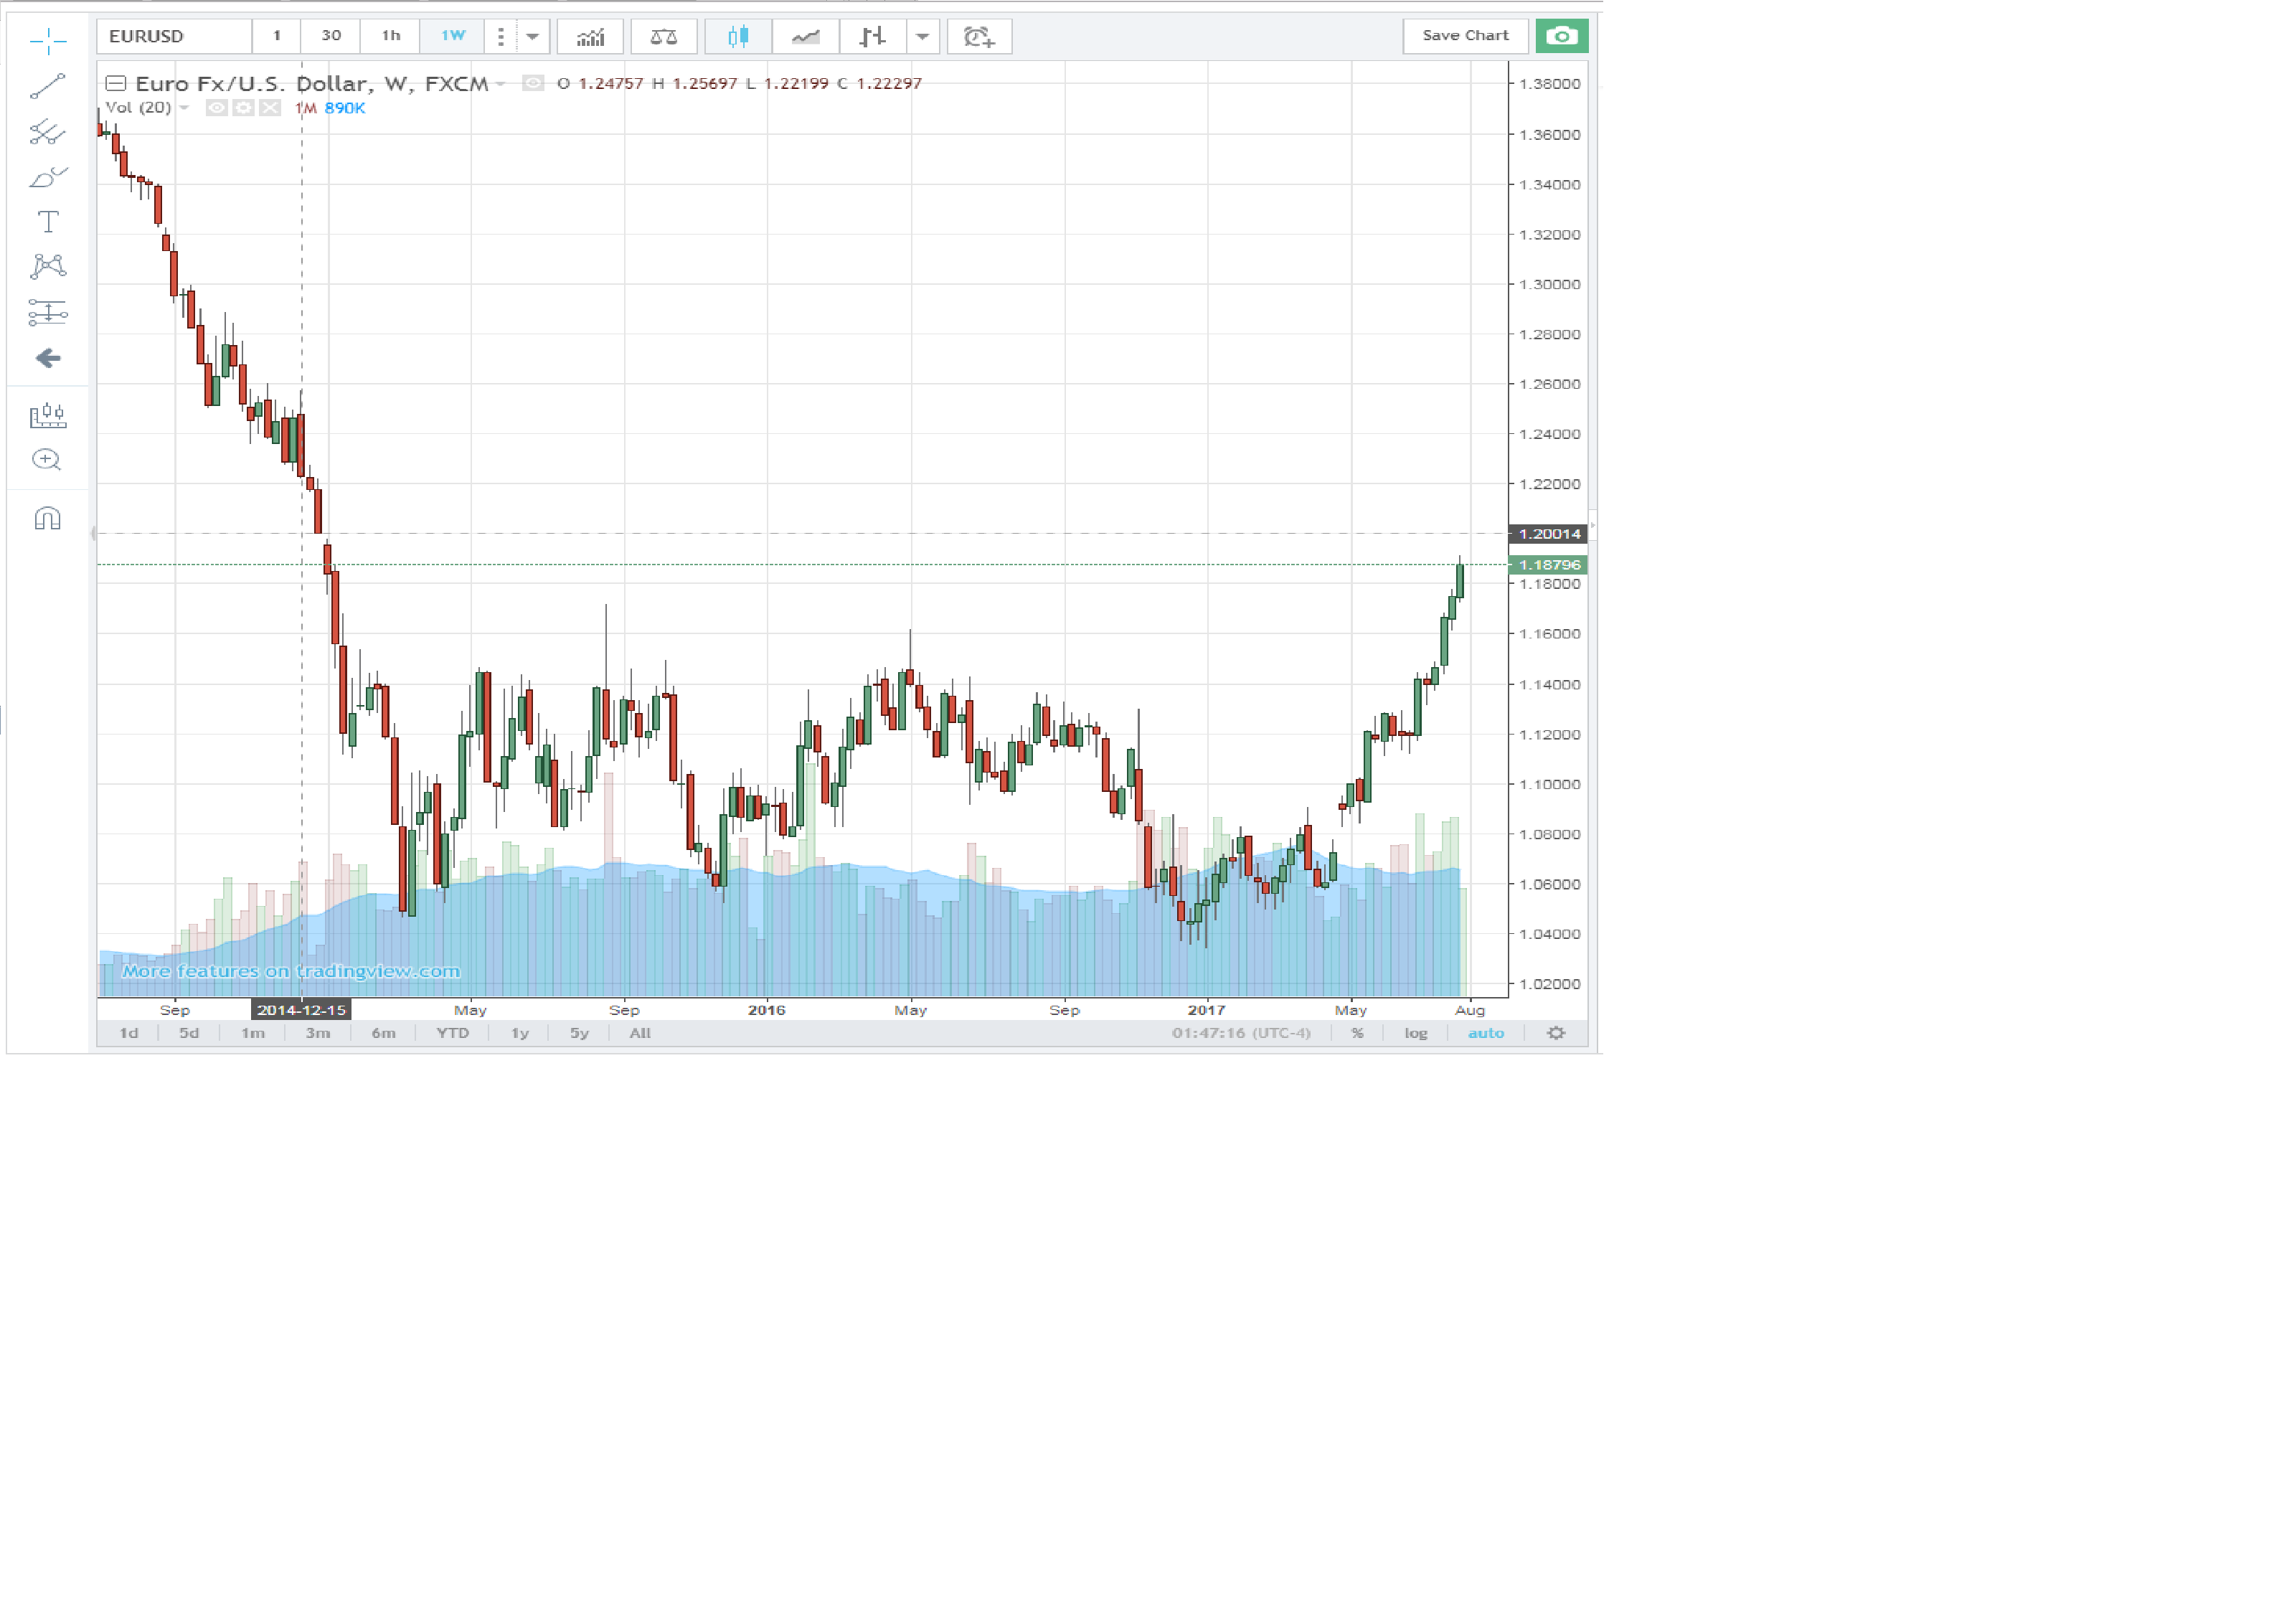Select the long position prediction tool
This screenshot has width=2284, height=1624.
point(47,313)
